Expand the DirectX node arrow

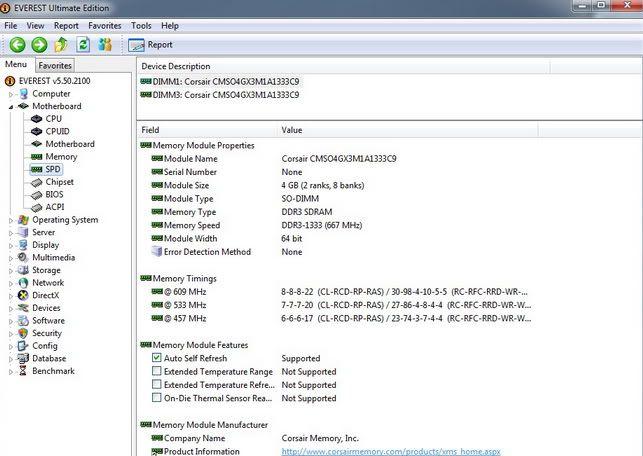click(x=11, y=296)
